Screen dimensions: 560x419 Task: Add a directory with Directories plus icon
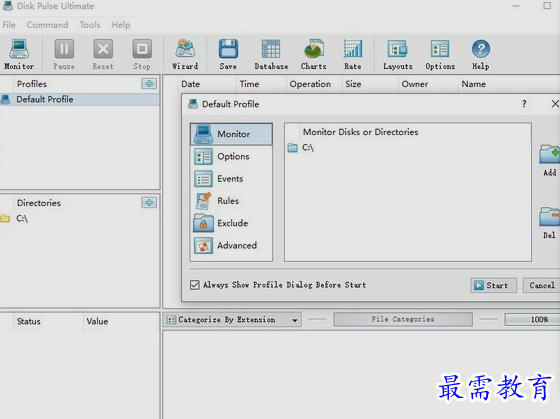149,203
